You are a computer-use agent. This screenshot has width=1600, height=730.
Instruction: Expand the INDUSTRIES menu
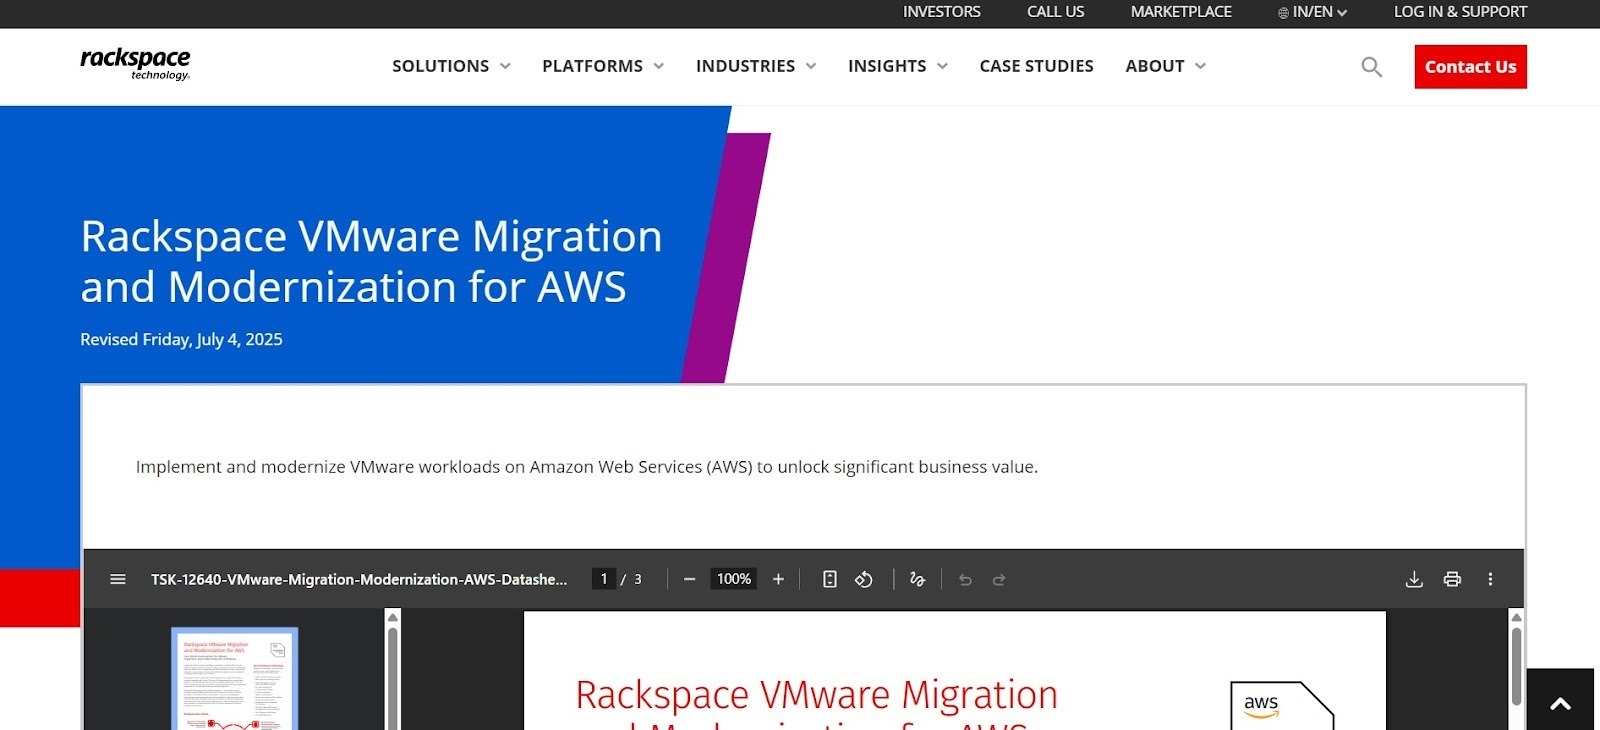(x=756, y=66)
